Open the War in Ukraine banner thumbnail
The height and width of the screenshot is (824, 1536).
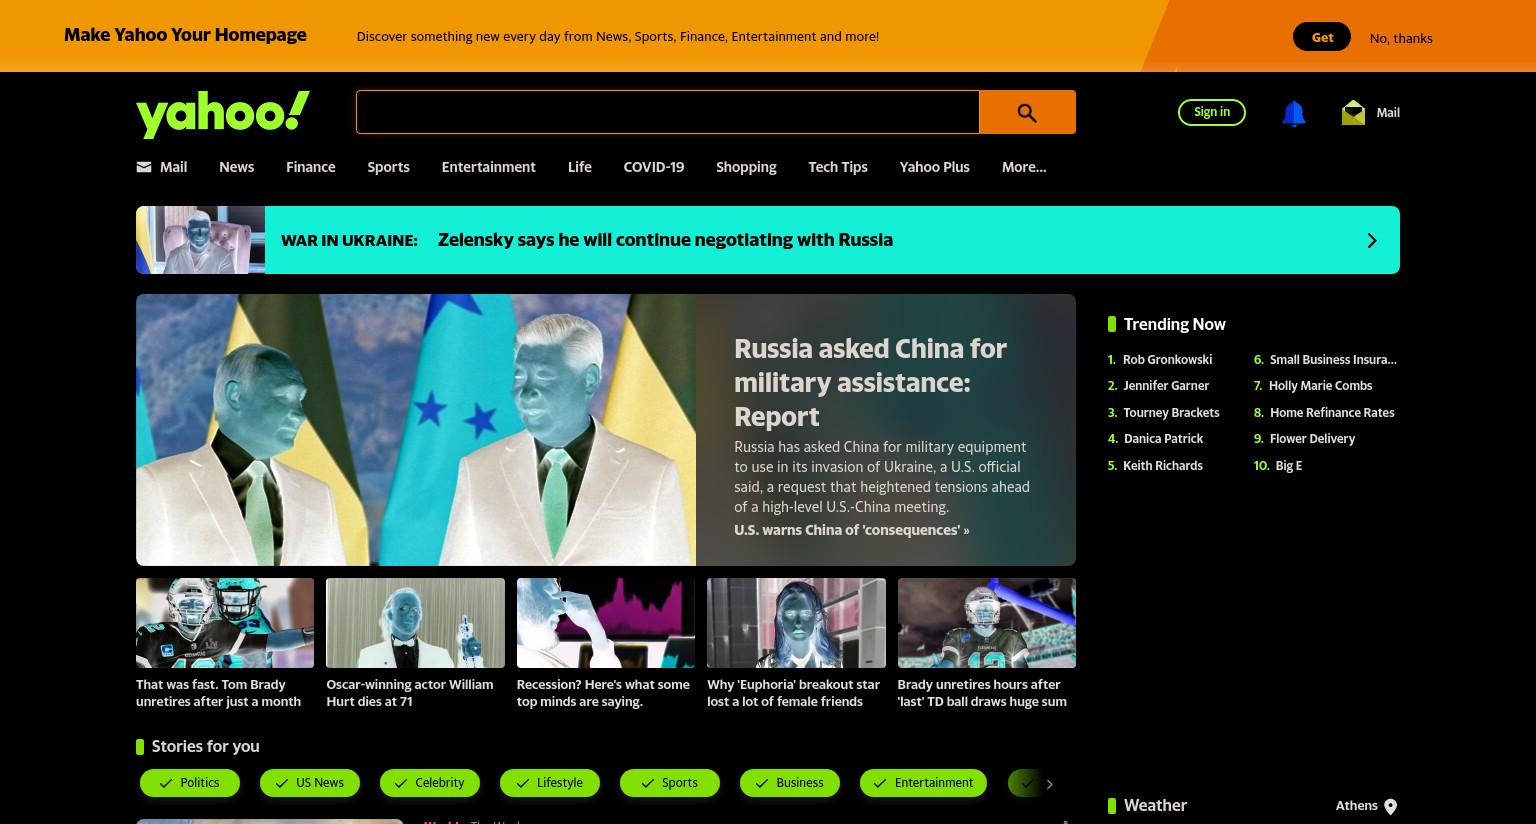[200, 240]
